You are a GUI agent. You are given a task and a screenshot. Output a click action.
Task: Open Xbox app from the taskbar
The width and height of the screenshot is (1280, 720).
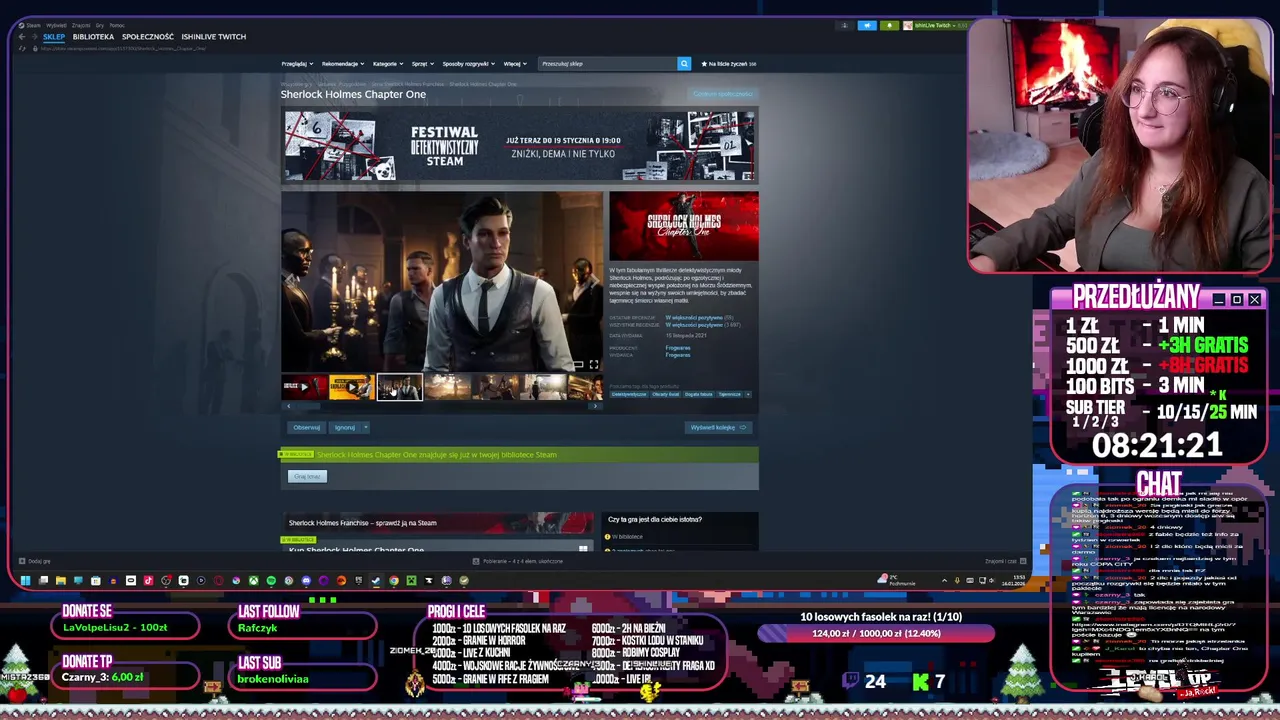(254, 580)
